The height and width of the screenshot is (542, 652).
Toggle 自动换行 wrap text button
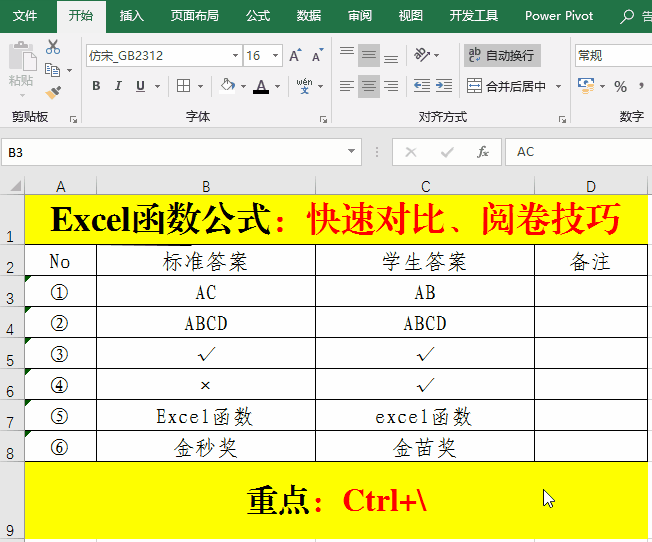(502, 55)
